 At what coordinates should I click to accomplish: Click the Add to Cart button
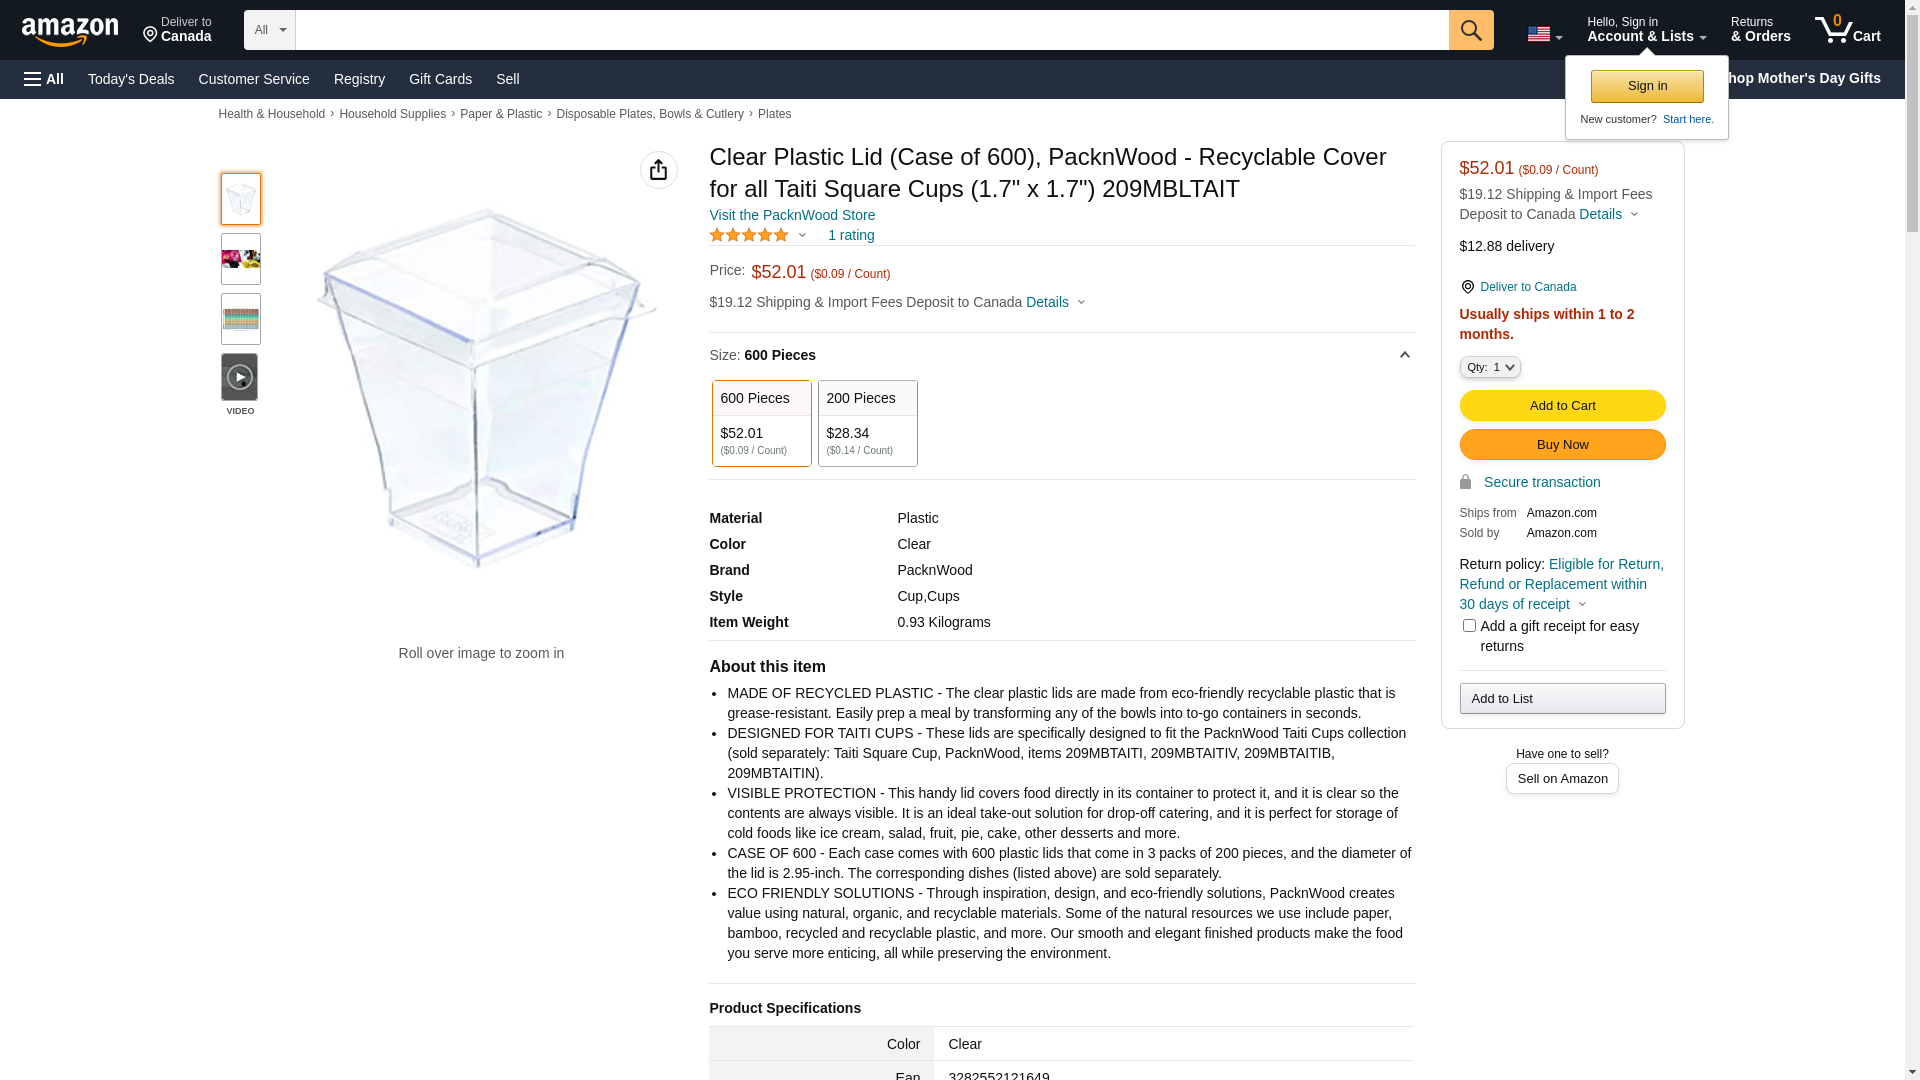click(1561, 406)
